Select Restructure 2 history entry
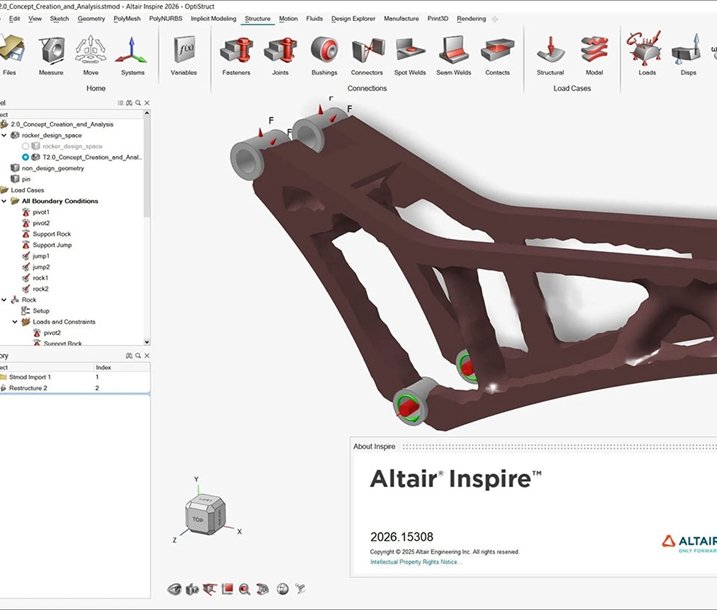Image resolution: width=717 pixels, height=610 pixels. click(x=28, y=388)
